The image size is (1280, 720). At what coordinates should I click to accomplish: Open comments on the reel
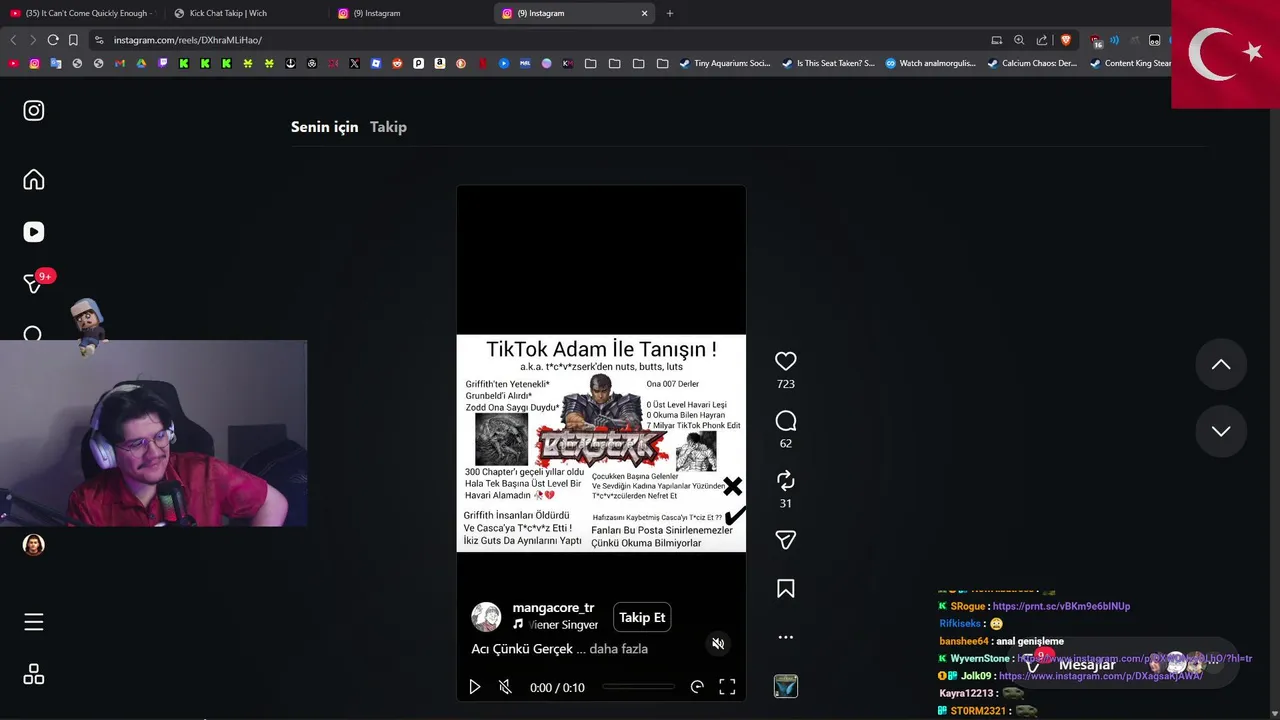(786, 421)
